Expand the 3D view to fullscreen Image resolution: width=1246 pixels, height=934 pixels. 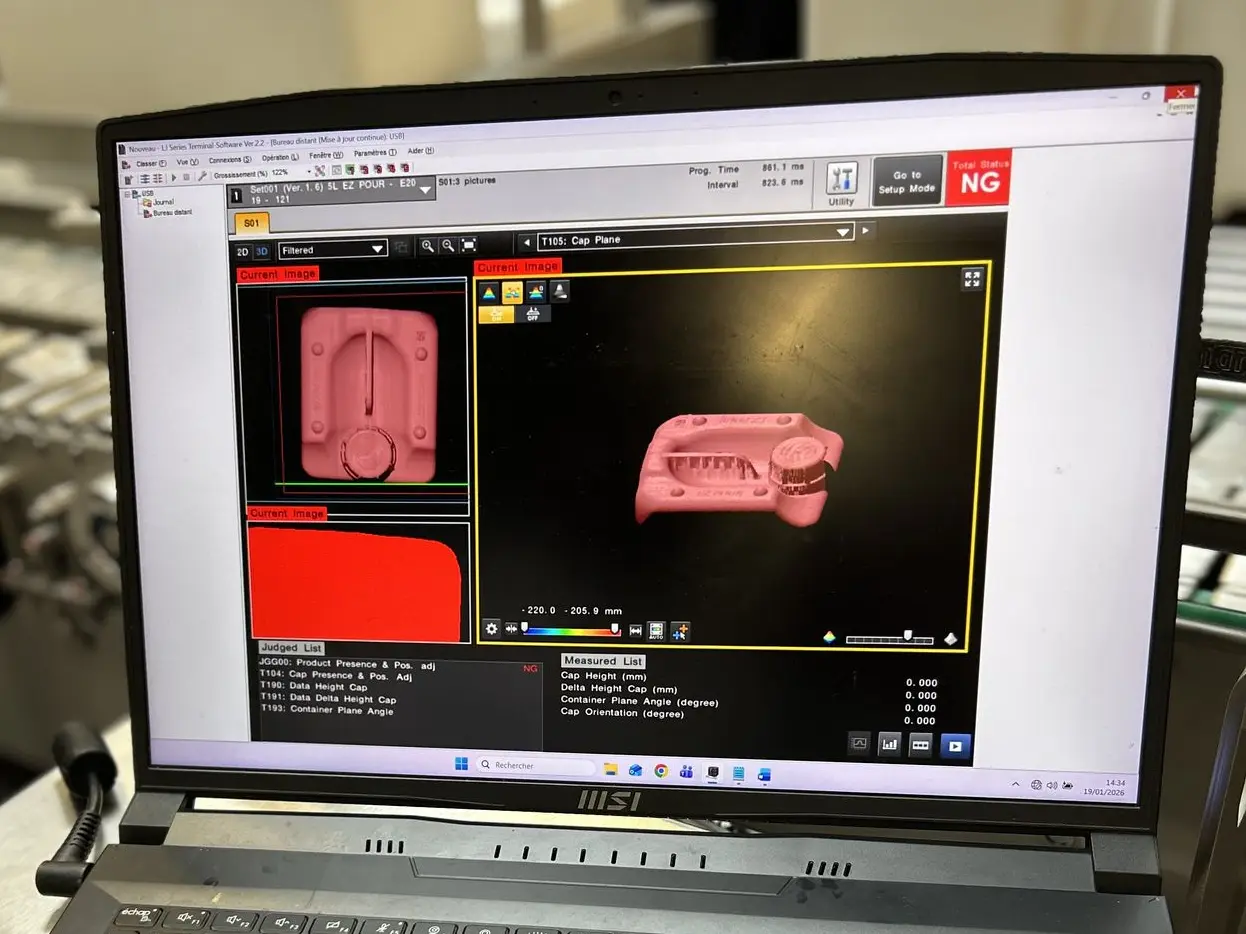972,280
